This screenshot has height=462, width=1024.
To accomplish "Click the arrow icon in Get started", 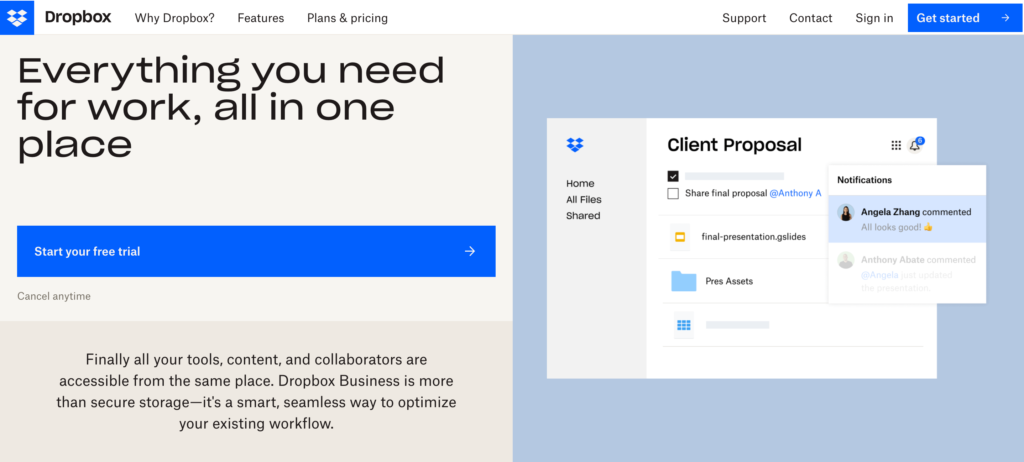I will (x=1006, y=18).
